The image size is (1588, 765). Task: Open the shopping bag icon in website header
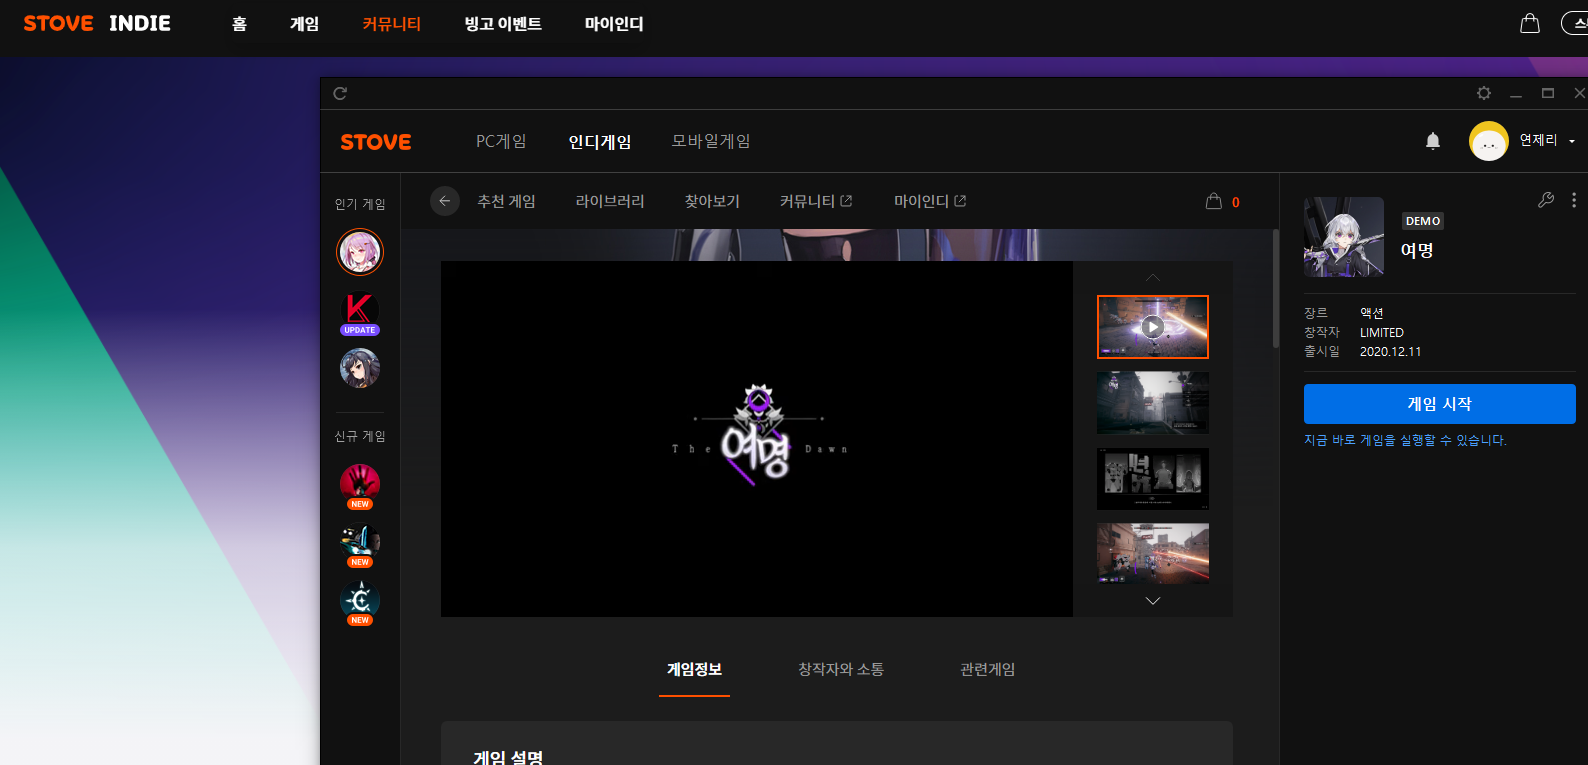pyautogui.click(x=1529, y=23)
